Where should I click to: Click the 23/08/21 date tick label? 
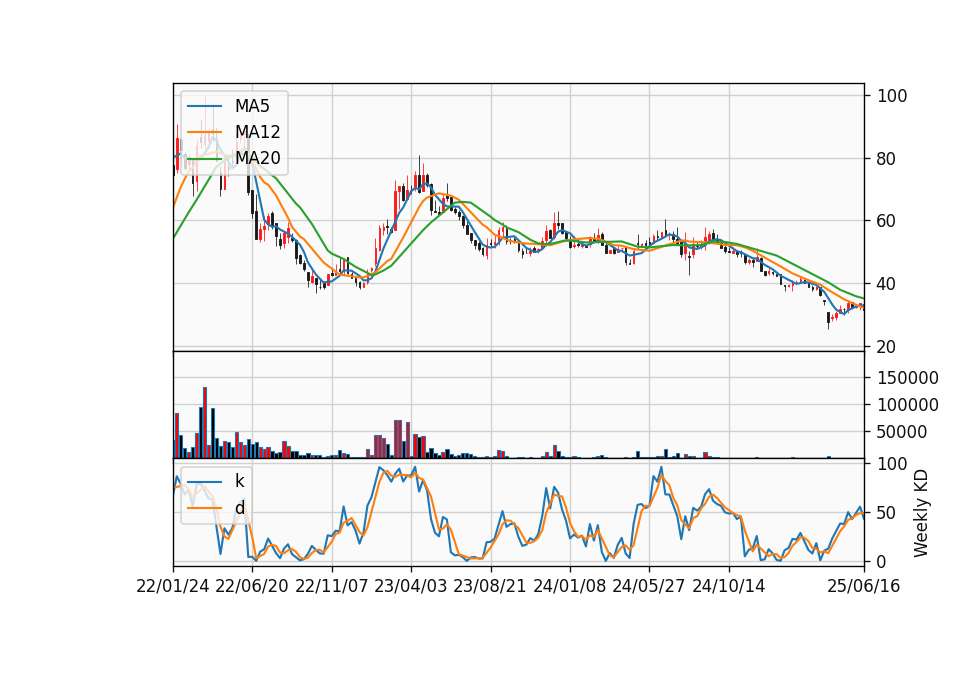[490, 586]
